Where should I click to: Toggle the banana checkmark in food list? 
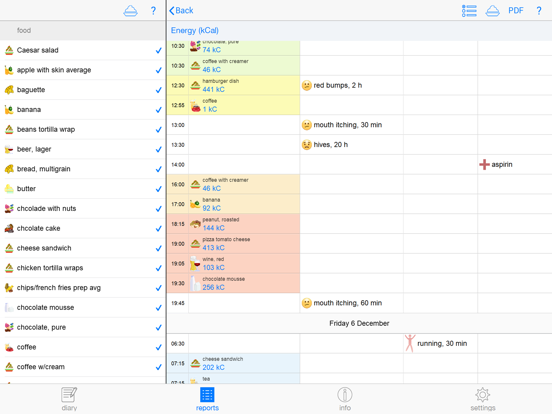click(158, 110)
